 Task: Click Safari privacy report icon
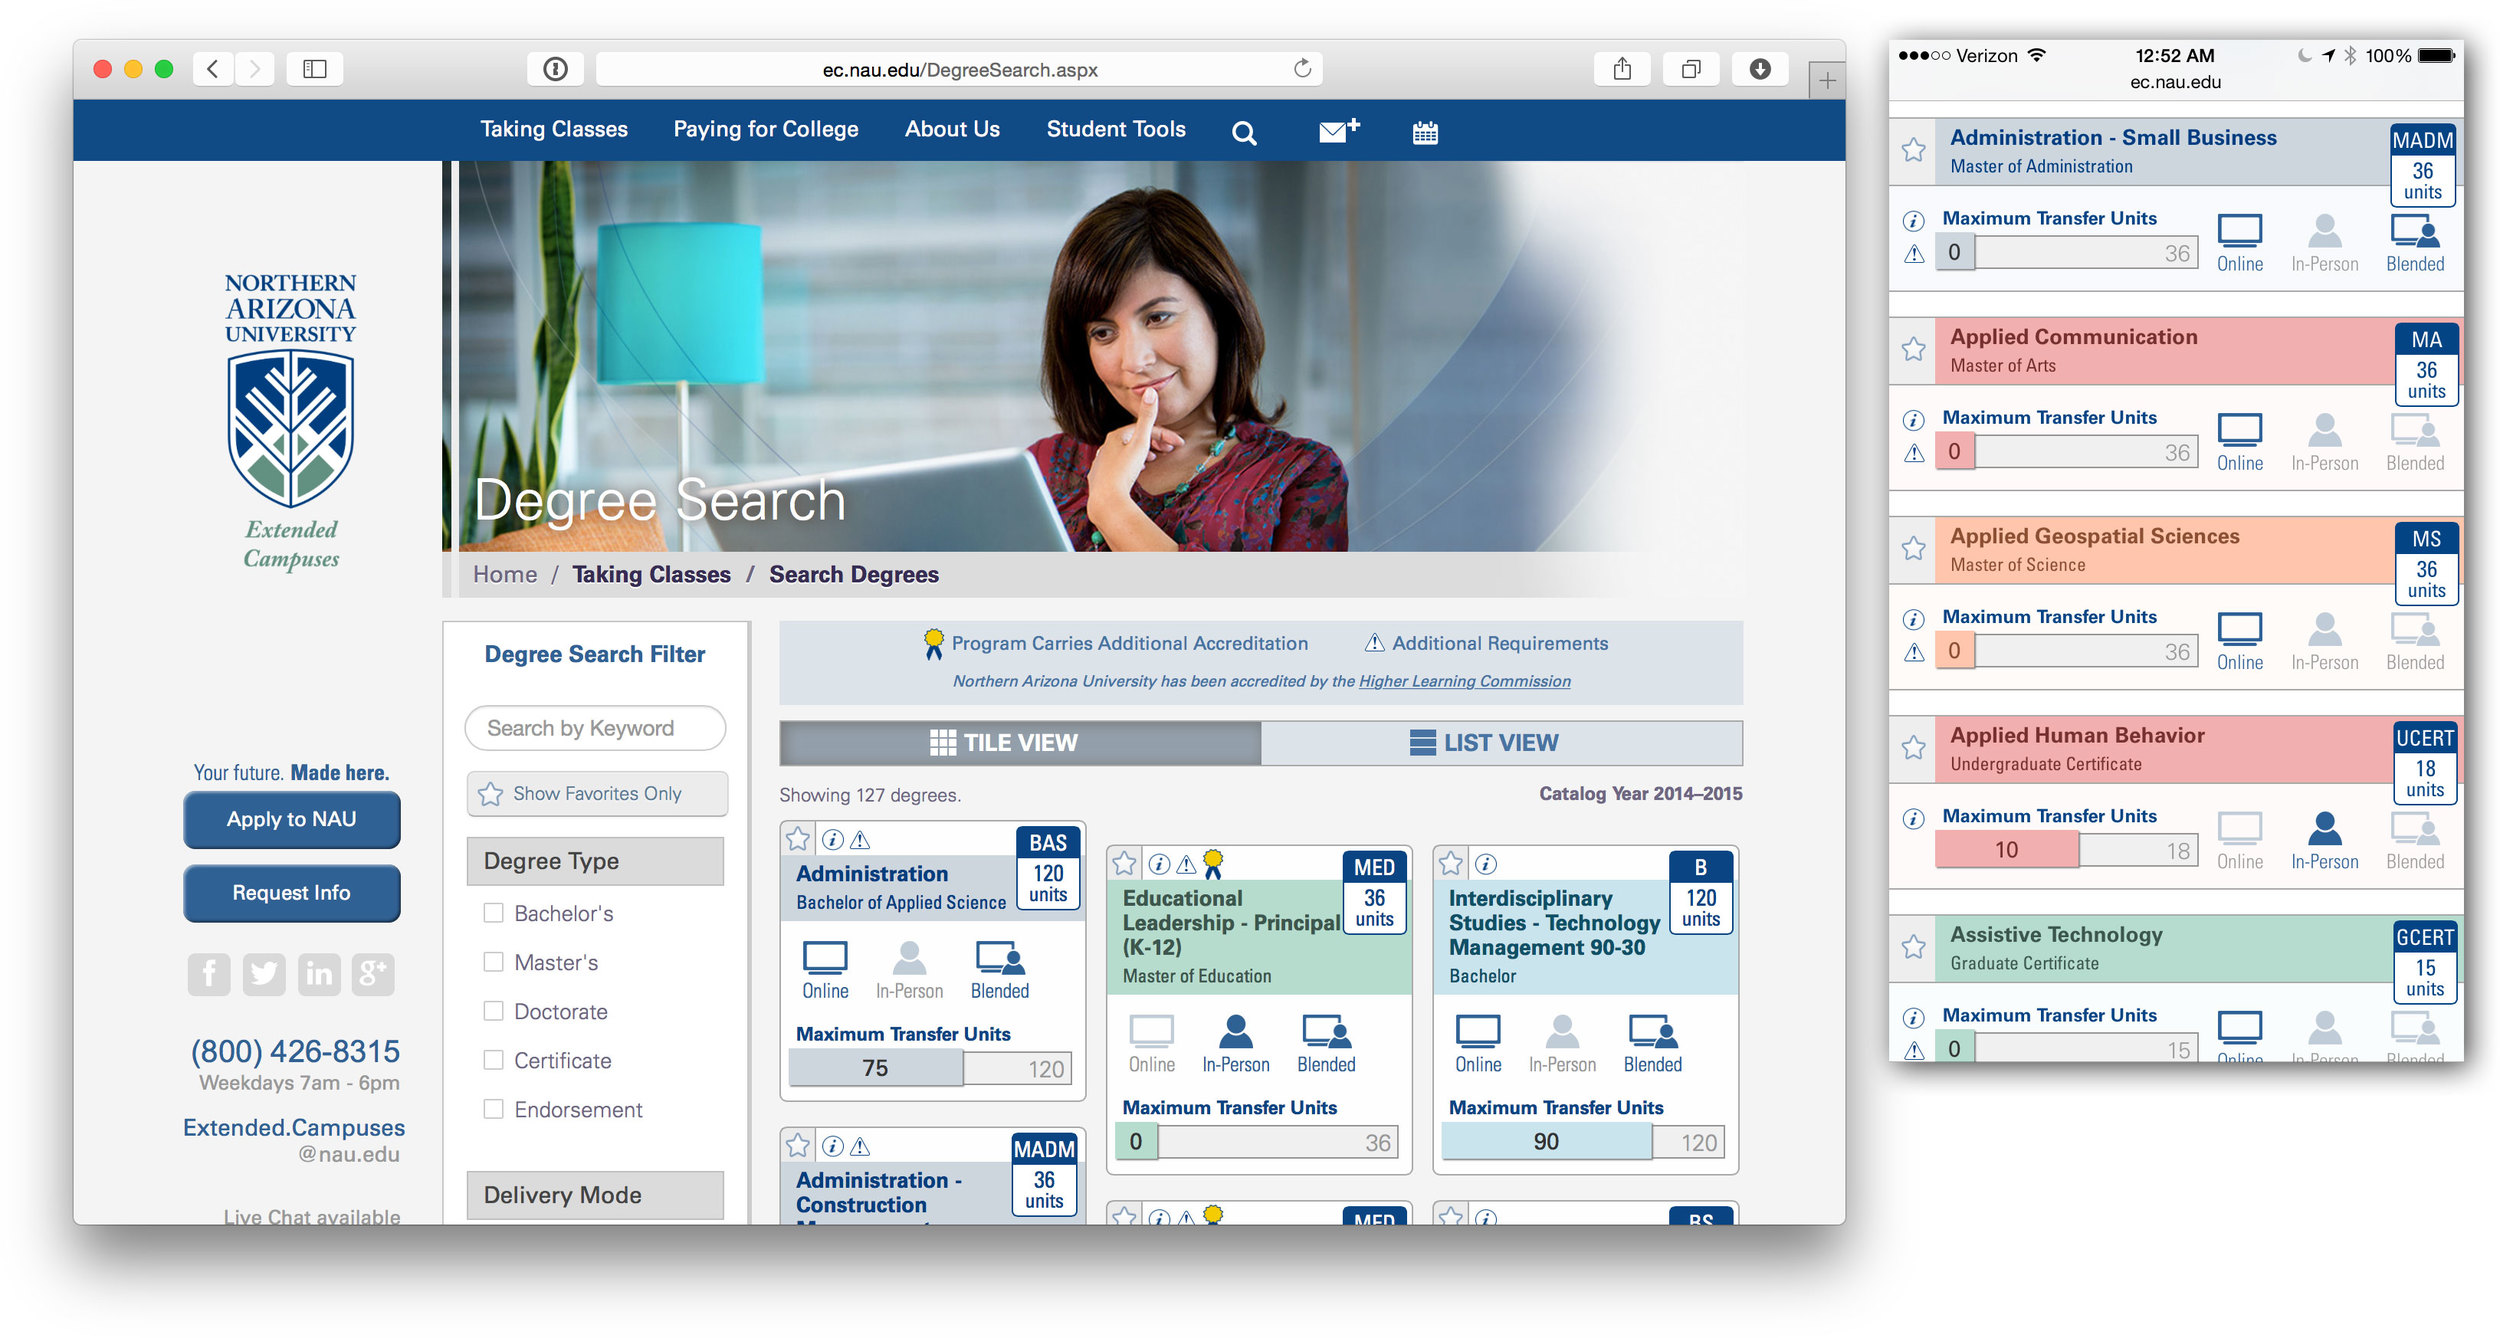tap(555, 69)
